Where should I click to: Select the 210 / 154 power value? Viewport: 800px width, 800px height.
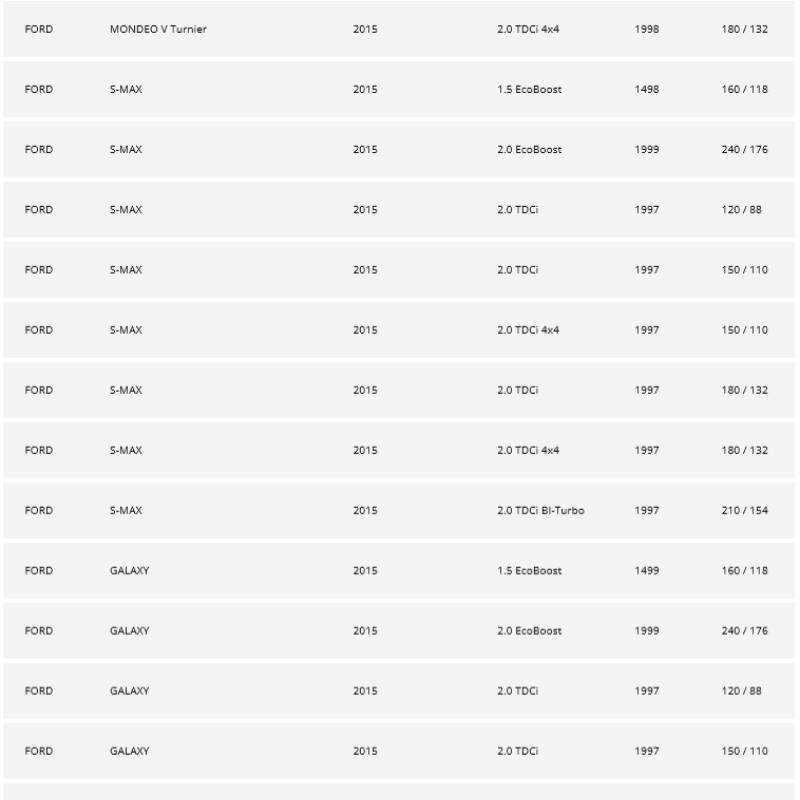point(744,511)
